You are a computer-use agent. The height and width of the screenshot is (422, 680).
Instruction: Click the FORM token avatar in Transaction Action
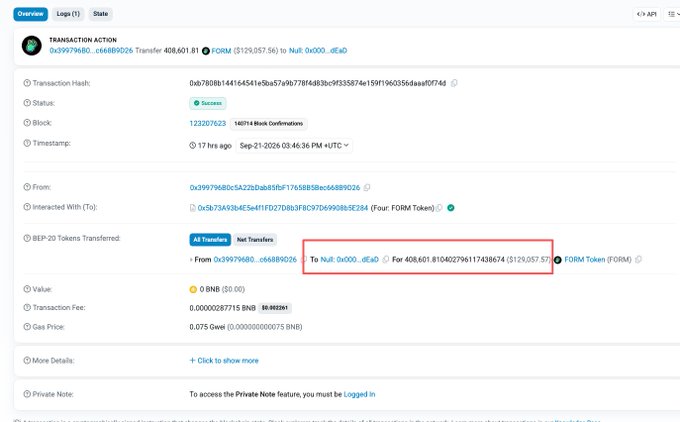pyautogui.click(x=32, y=46)
